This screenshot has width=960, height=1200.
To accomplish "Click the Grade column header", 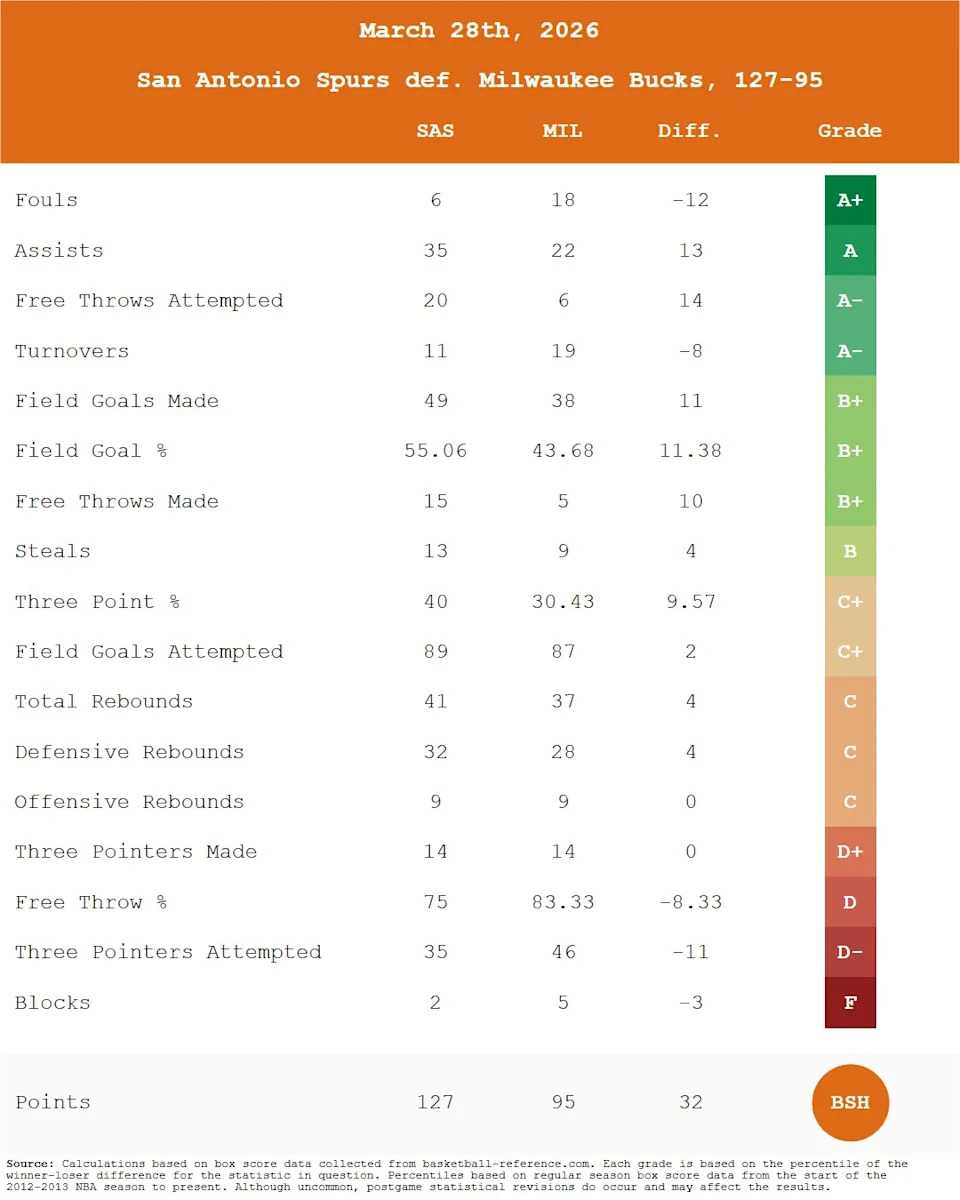I will [x=850, y=131].
